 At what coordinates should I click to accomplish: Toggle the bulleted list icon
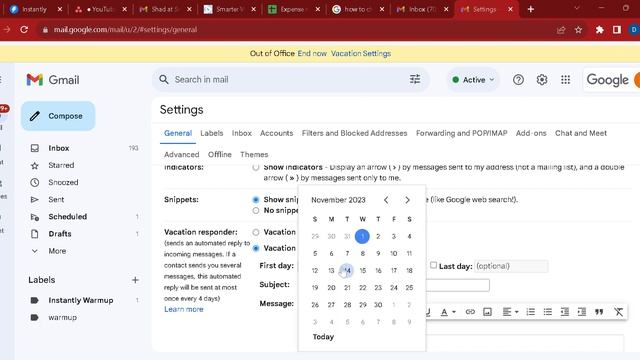coord(548,312)
